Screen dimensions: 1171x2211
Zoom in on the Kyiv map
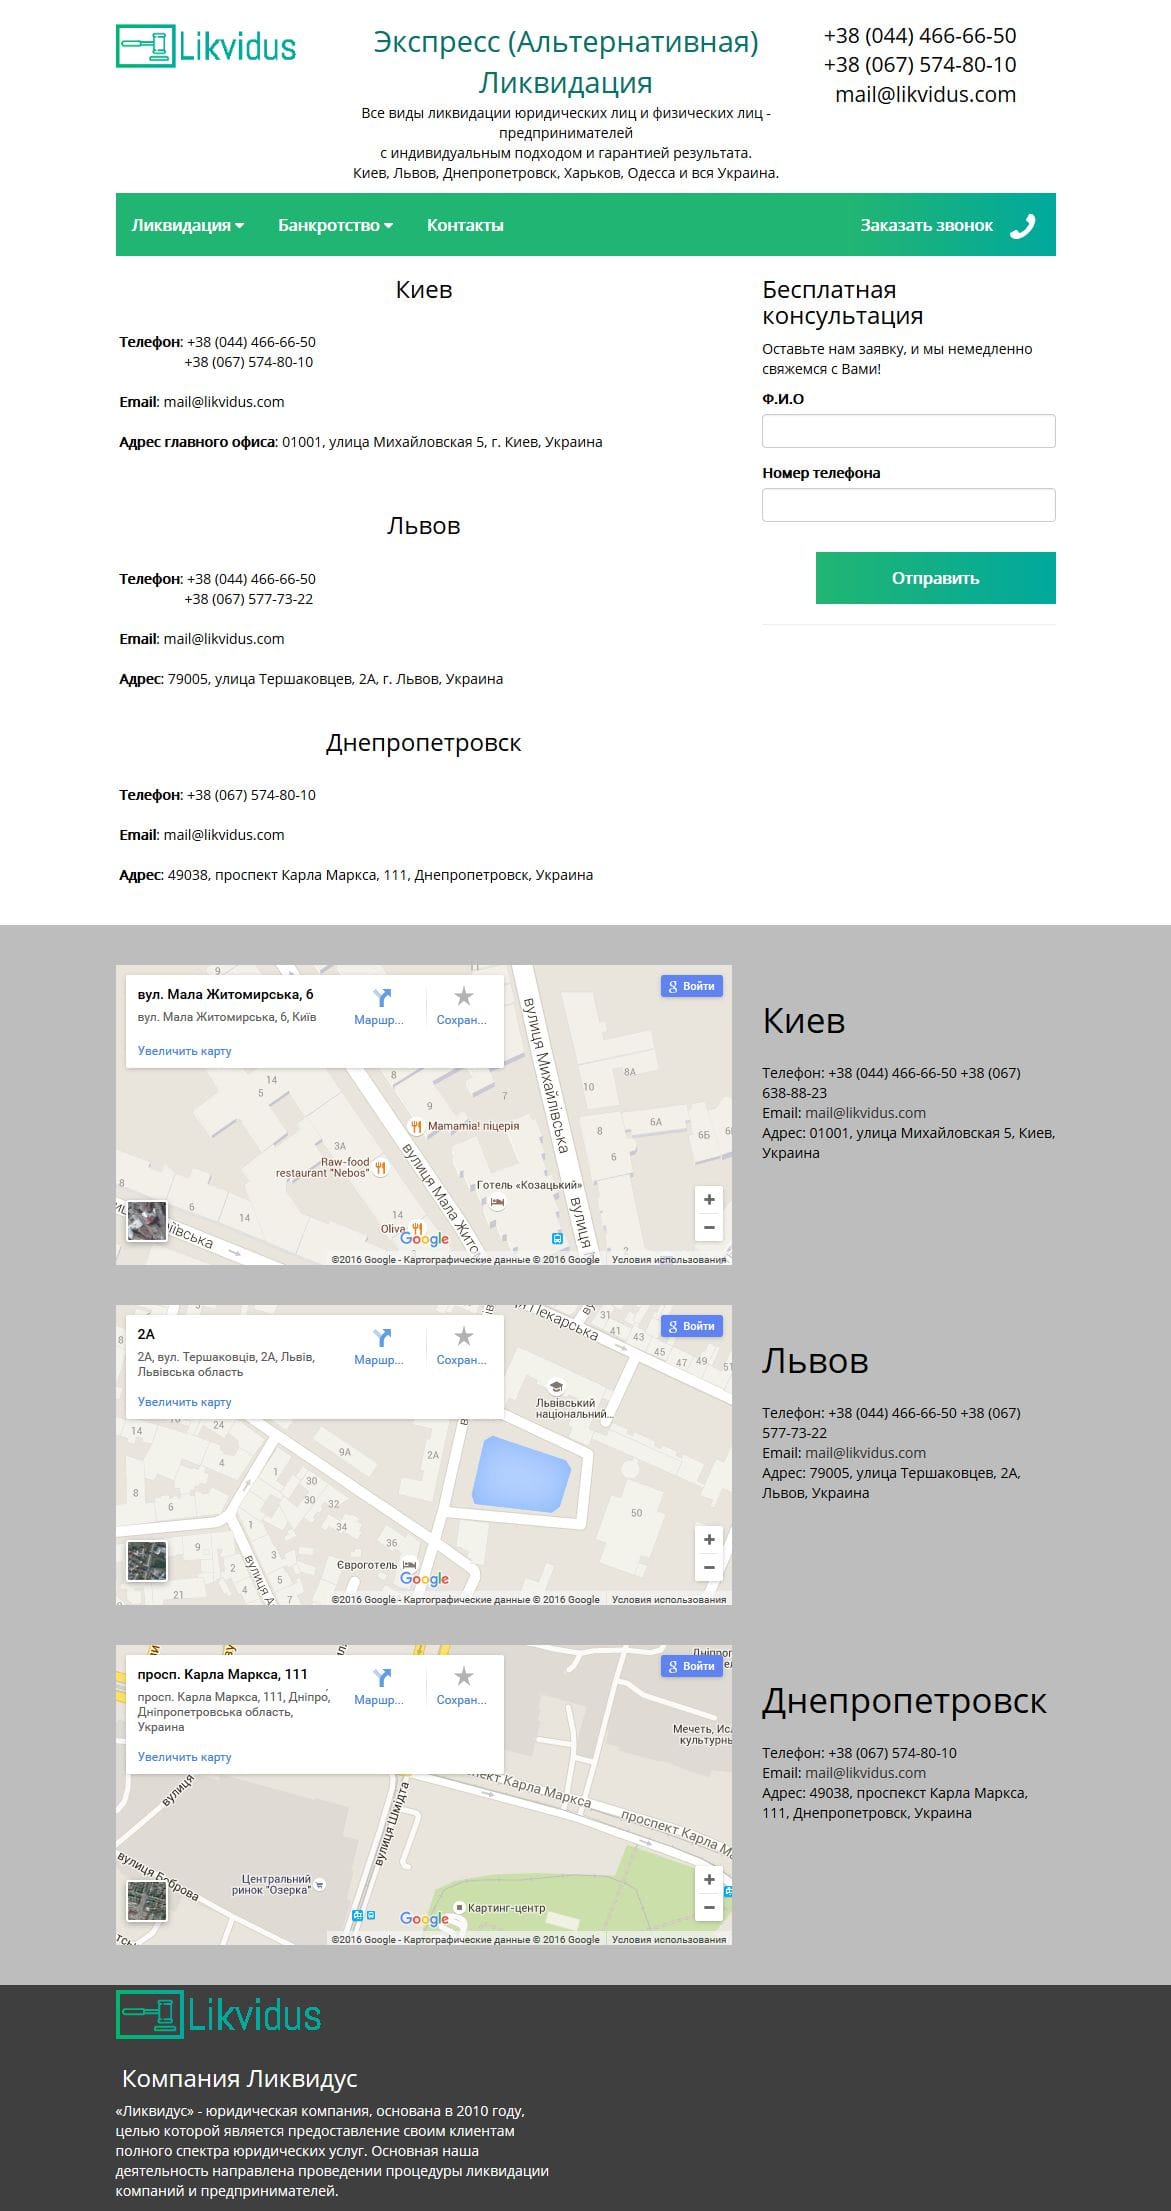(x=709, y=1200)
